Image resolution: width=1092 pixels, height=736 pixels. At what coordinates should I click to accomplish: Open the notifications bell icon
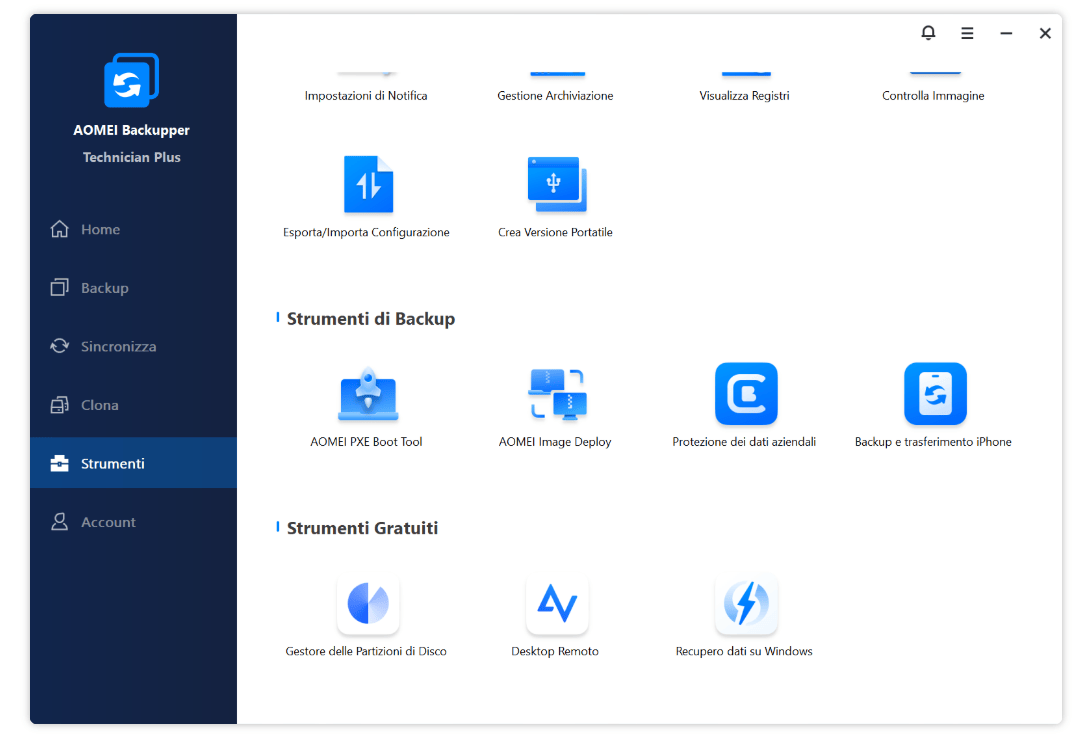click(928, 33)
